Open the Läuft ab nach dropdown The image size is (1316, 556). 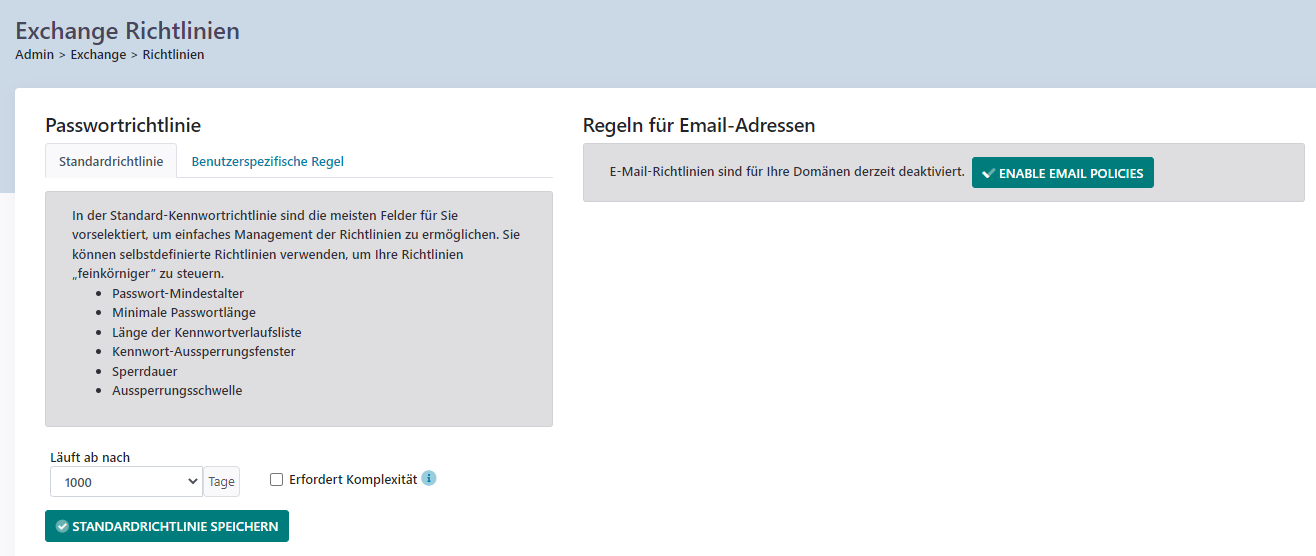tap(126, 482)
